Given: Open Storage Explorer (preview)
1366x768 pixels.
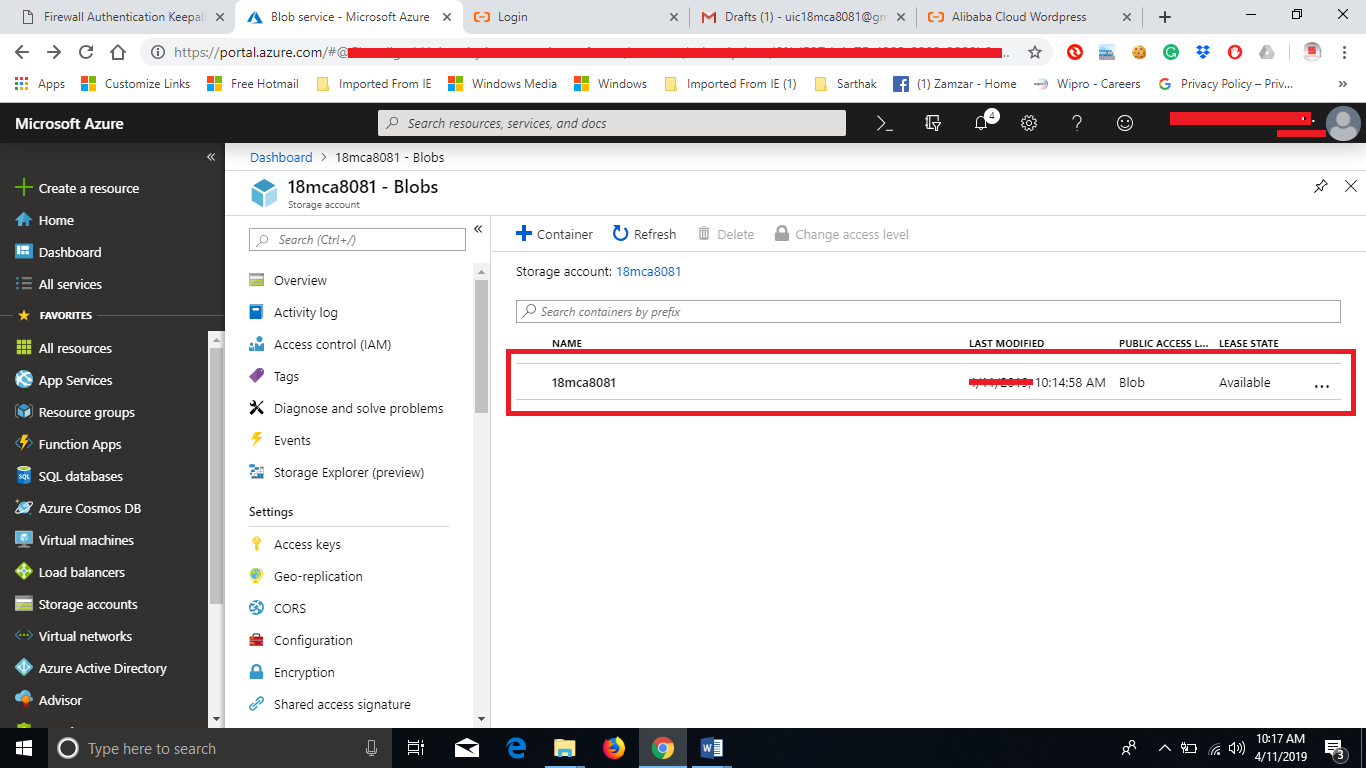Looking at the screenshot, I should tap(336, 472).
